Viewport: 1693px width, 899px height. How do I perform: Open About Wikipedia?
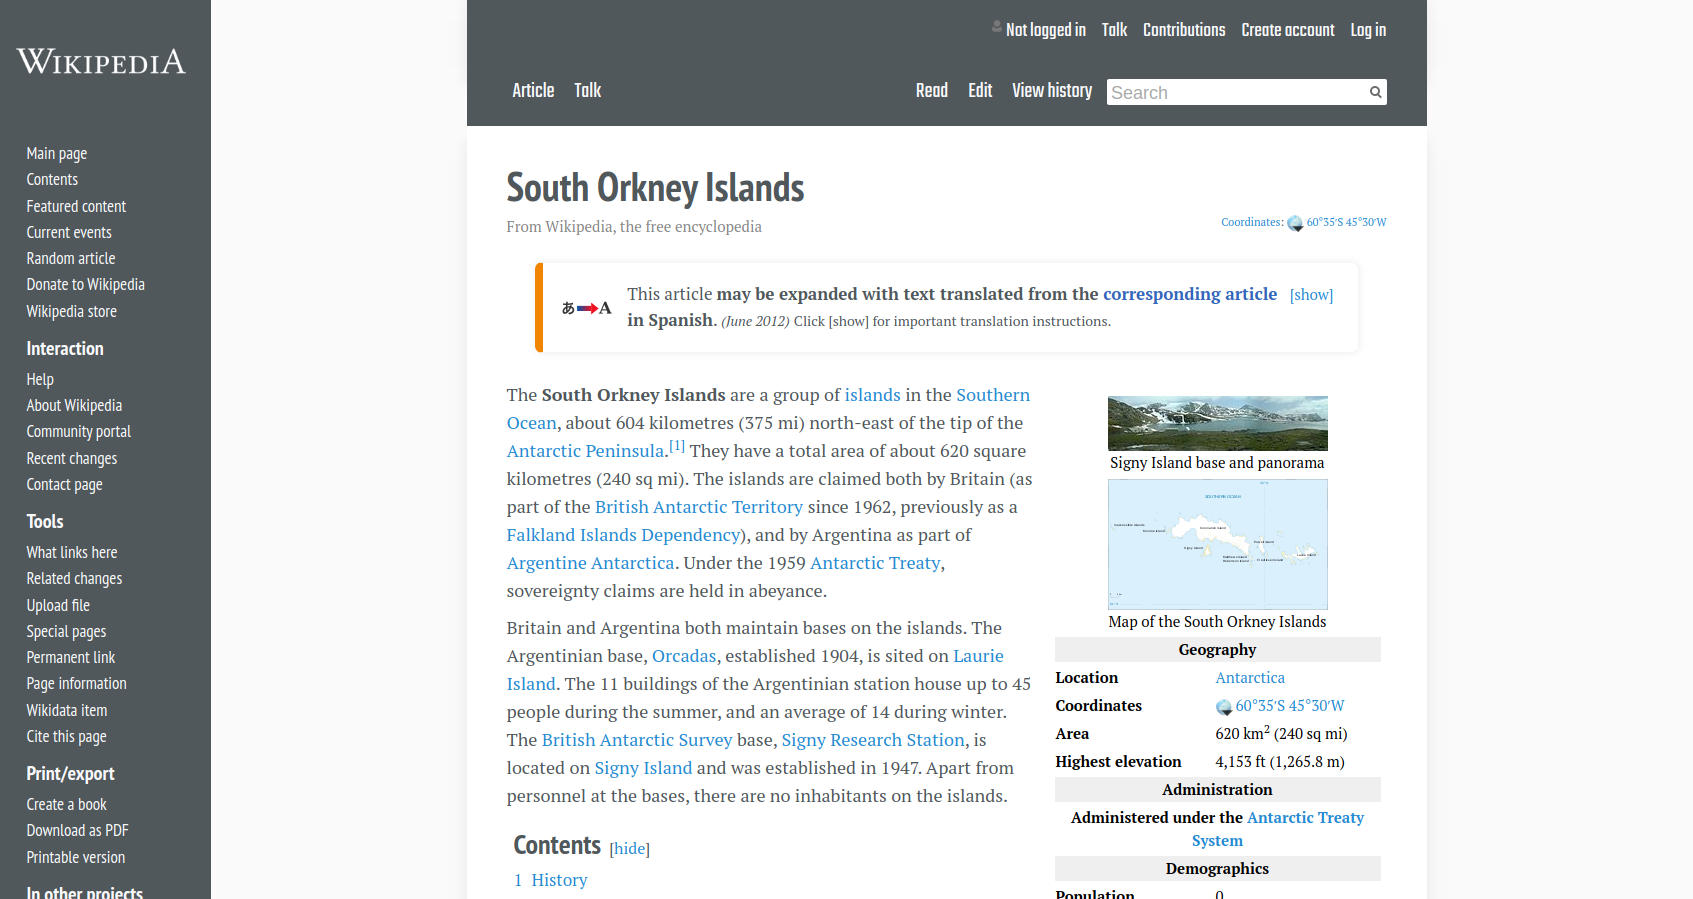pos(74,405)
